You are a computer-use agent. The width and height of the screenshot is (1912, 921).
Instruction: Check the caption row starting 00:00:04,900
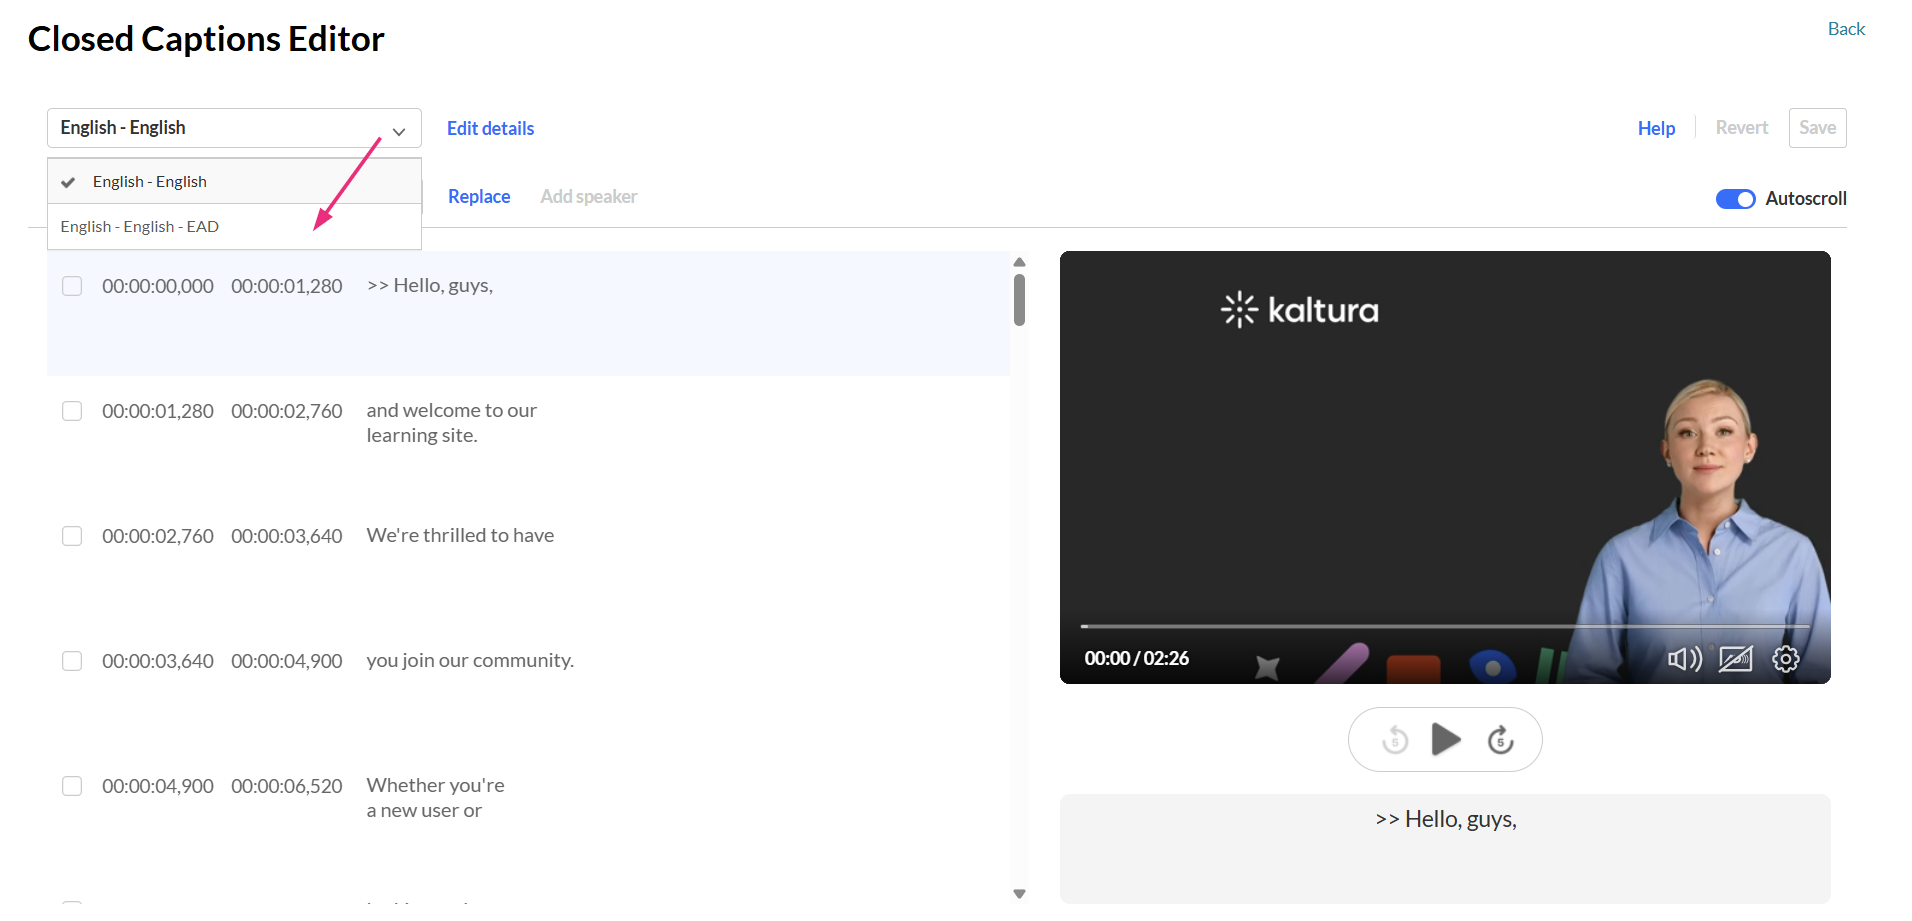(72, 786)
